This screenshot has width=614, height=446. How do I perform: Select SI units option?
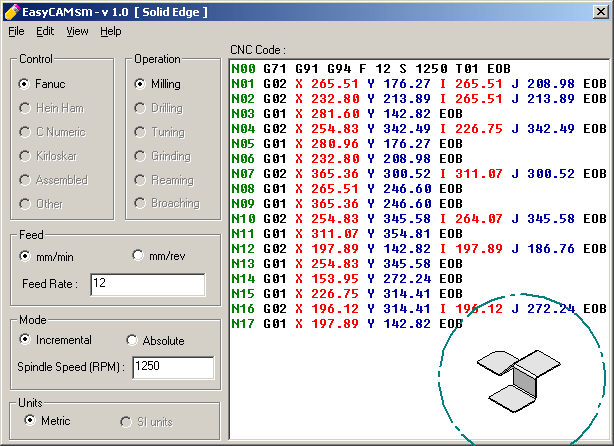tap(146, 422)
